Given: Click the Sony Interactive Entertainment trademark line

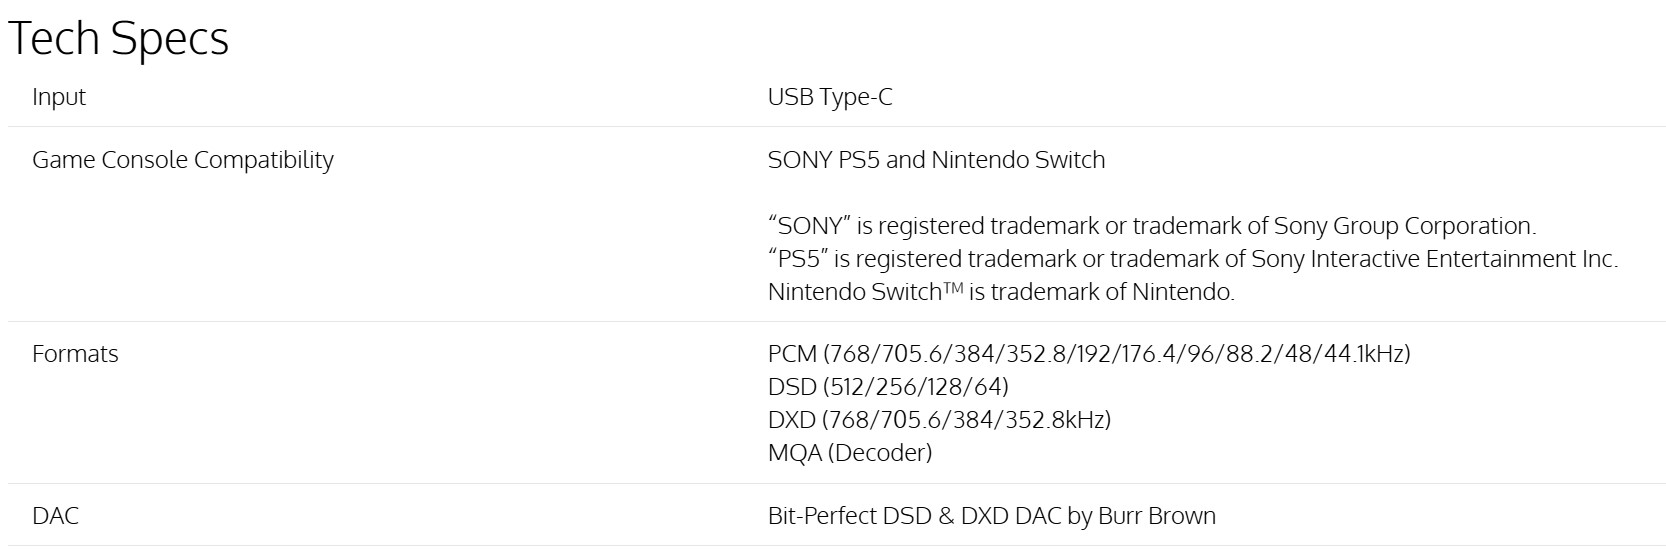Looking at the screenshot, I should pyautogui.click(x=1192, y=259).
